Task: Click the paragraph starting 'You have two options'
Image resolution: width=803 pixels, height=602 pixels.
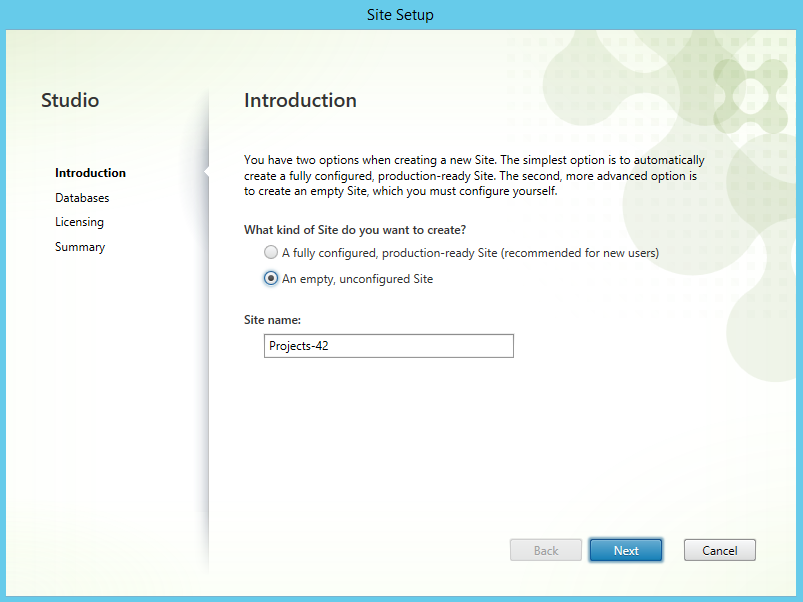Action: pos(474,176)
